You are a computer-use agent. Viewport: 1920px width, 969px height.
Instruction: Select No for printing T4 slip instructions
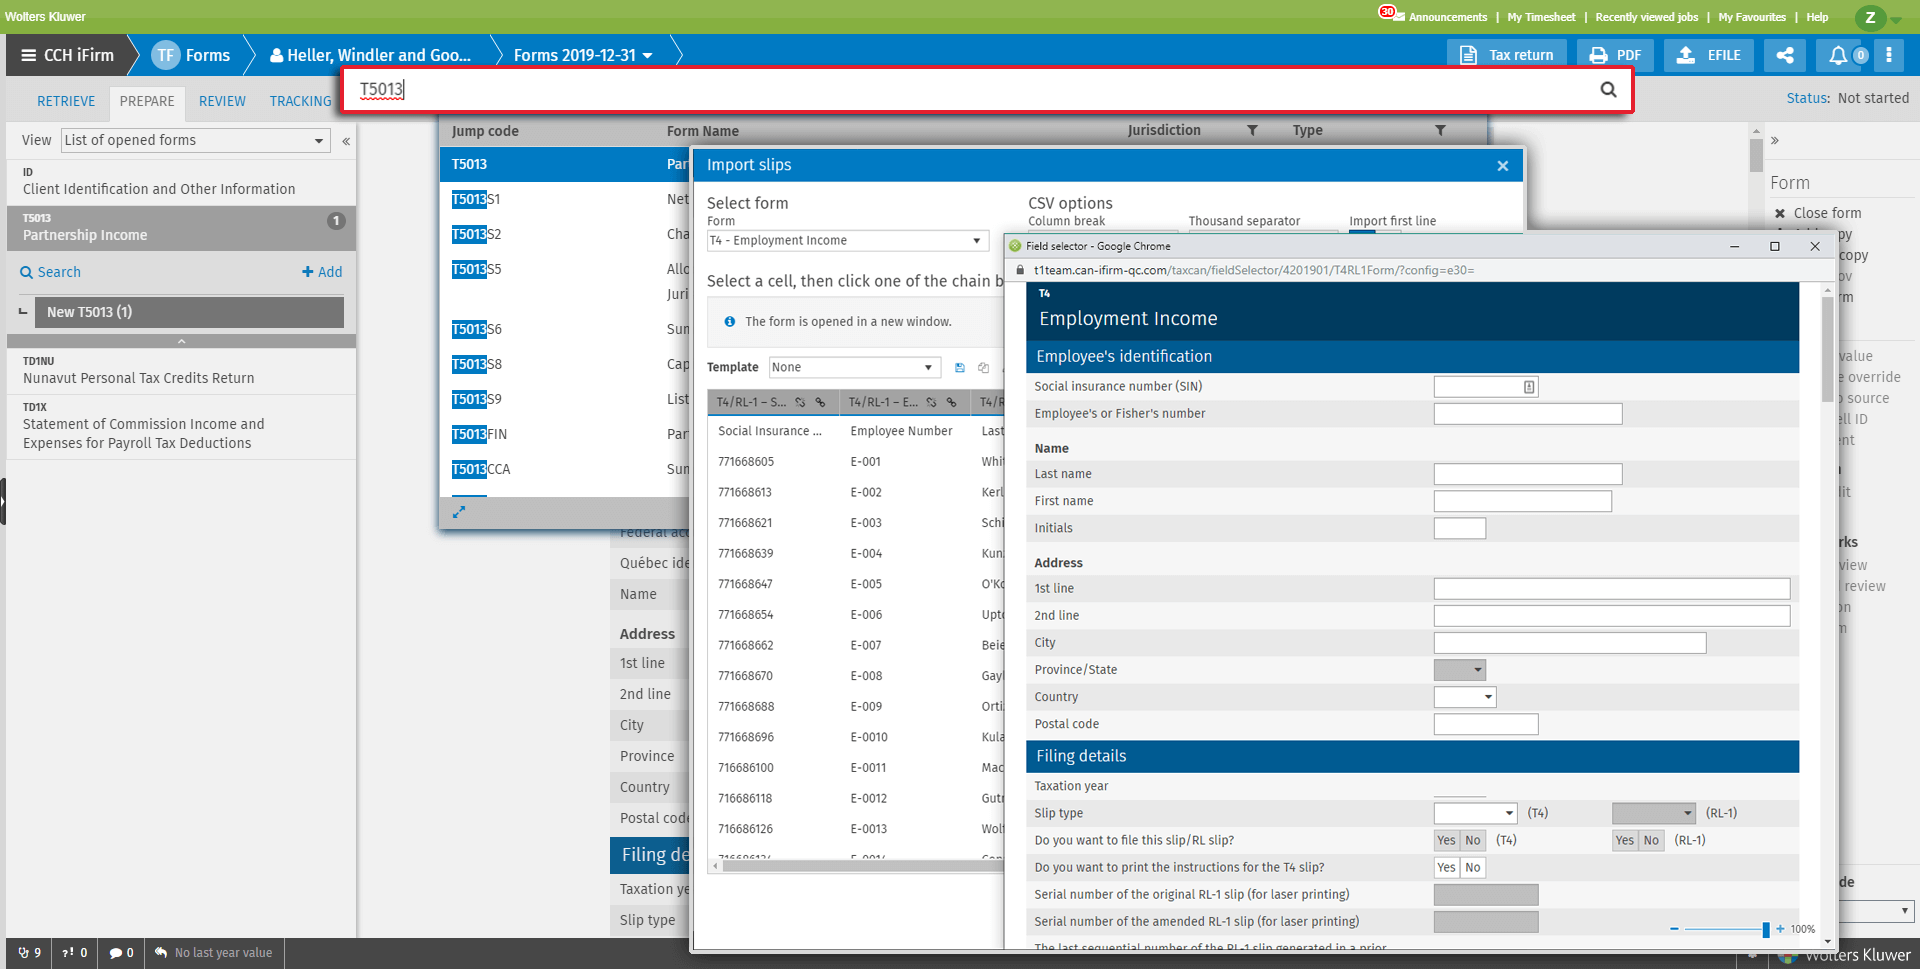pyautogui.click(x=1473, y=867)
